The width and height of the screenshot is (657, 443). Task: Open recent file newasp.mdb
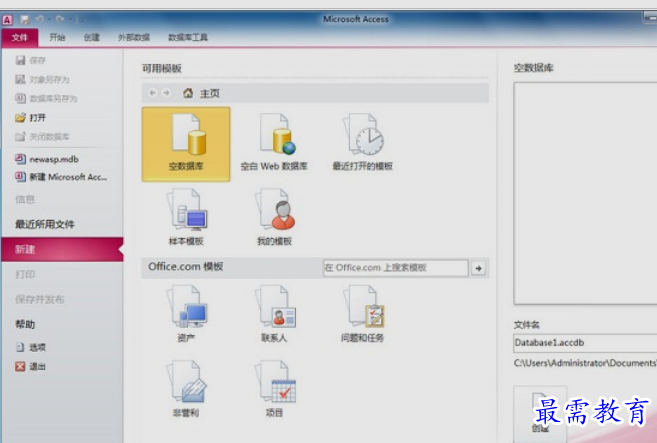click(x=47, y=159)
